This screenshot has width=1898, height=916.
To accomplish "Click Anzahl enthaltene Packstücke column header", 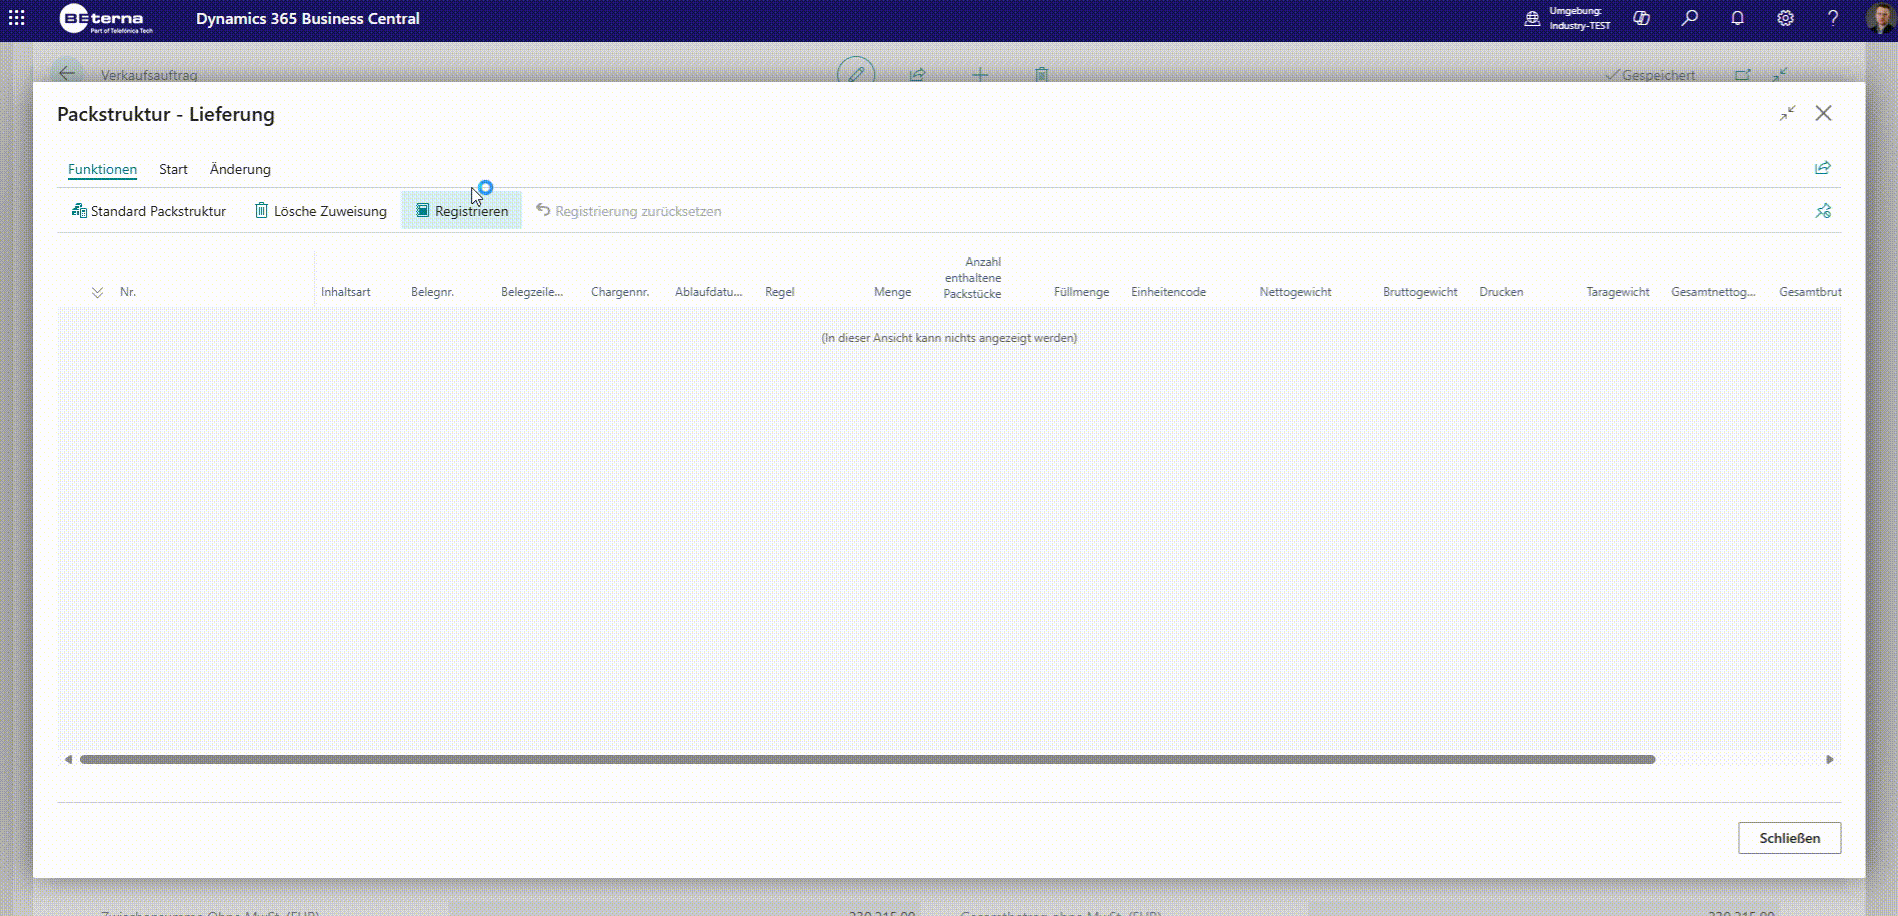I will (973, 278).
